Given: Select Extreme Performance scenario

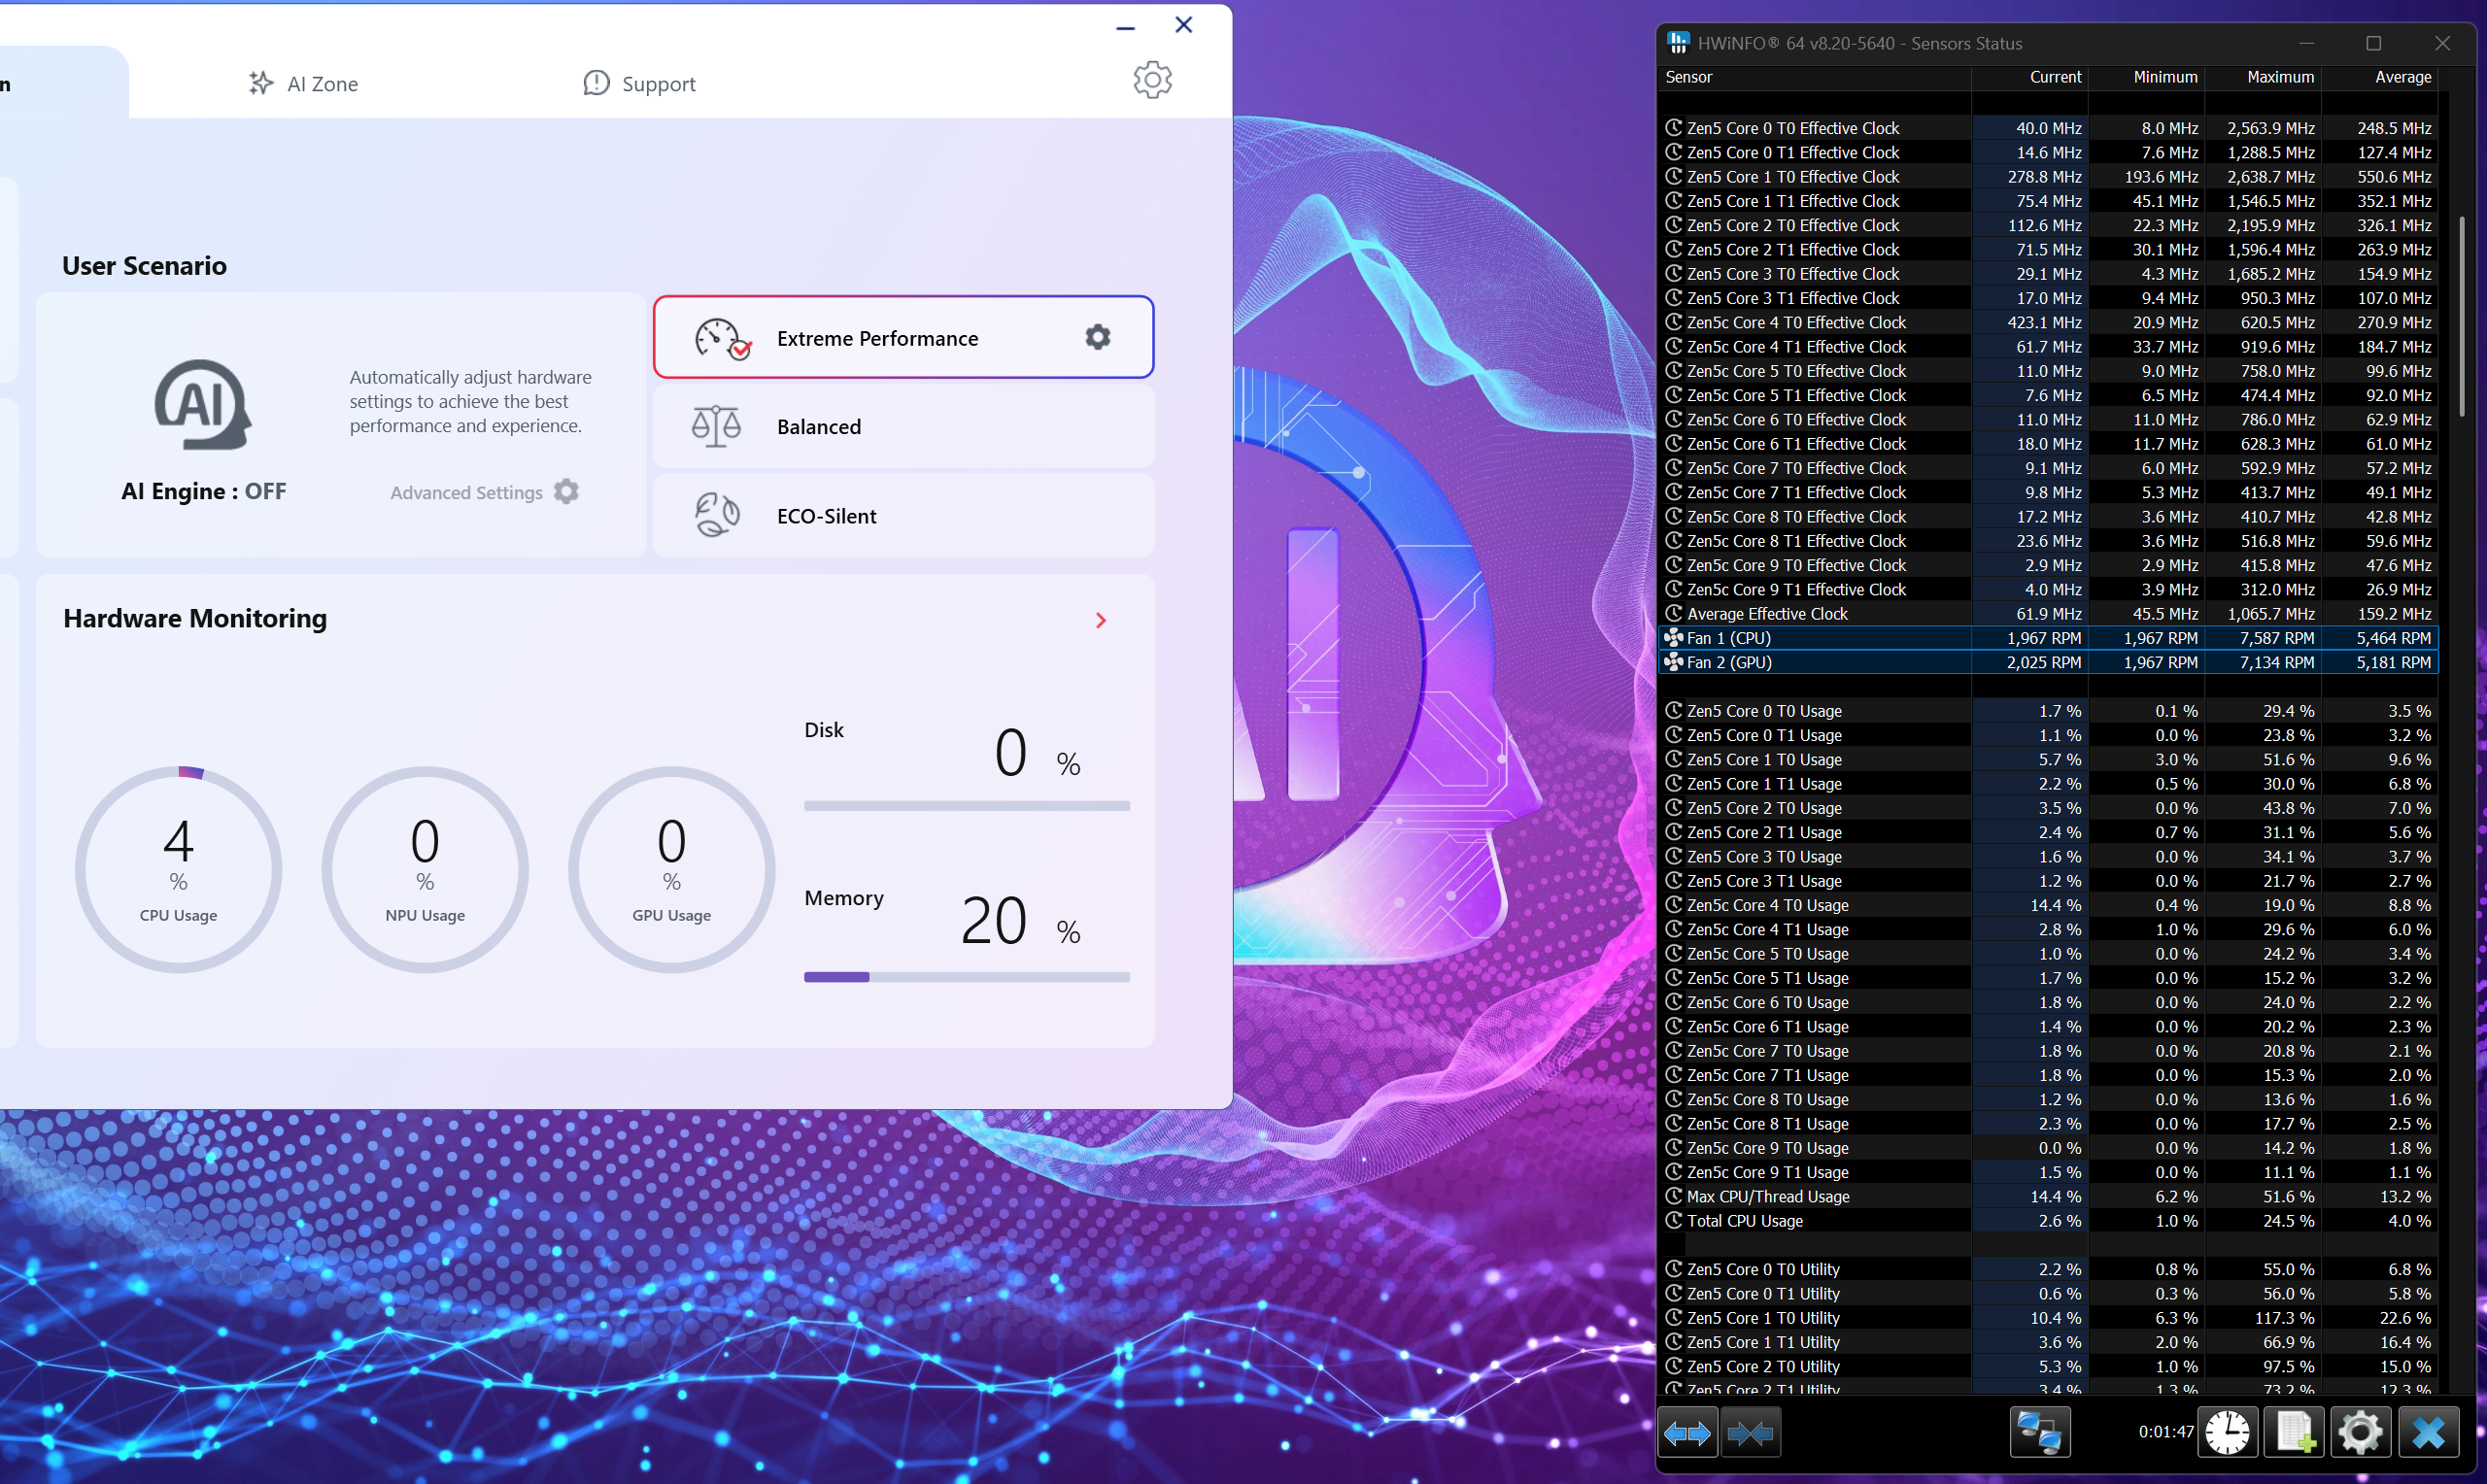Looking at the screenshot, I should click(903, 337).
